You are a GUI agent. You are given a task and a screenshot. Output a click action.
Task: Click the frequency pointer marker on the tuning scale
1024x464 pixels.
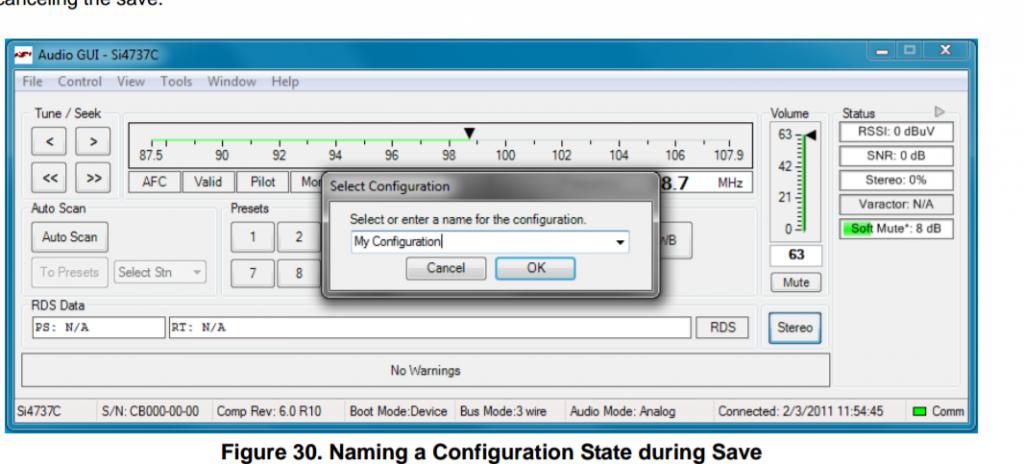click(468, 133)
